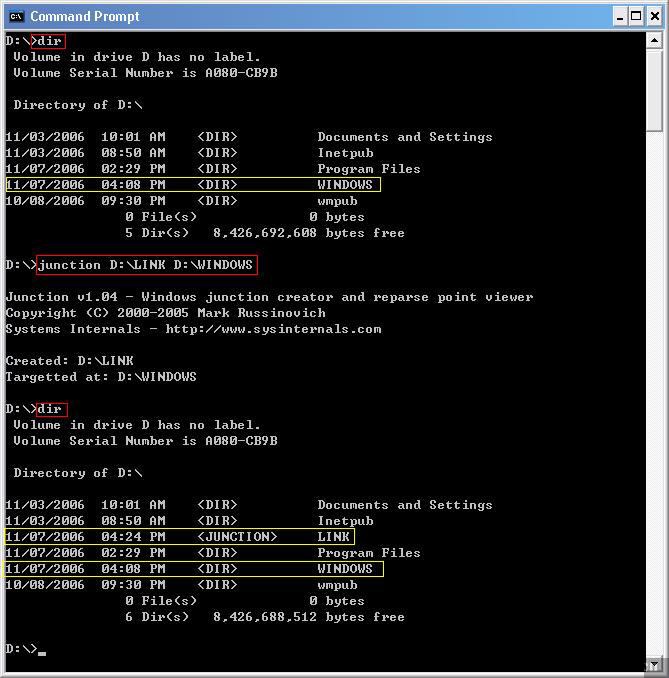The width and height of the screenshot is (669, 678).
Task: Click the scrollbar down arrow
Action: pyautogui.click(x=655, y=664)
